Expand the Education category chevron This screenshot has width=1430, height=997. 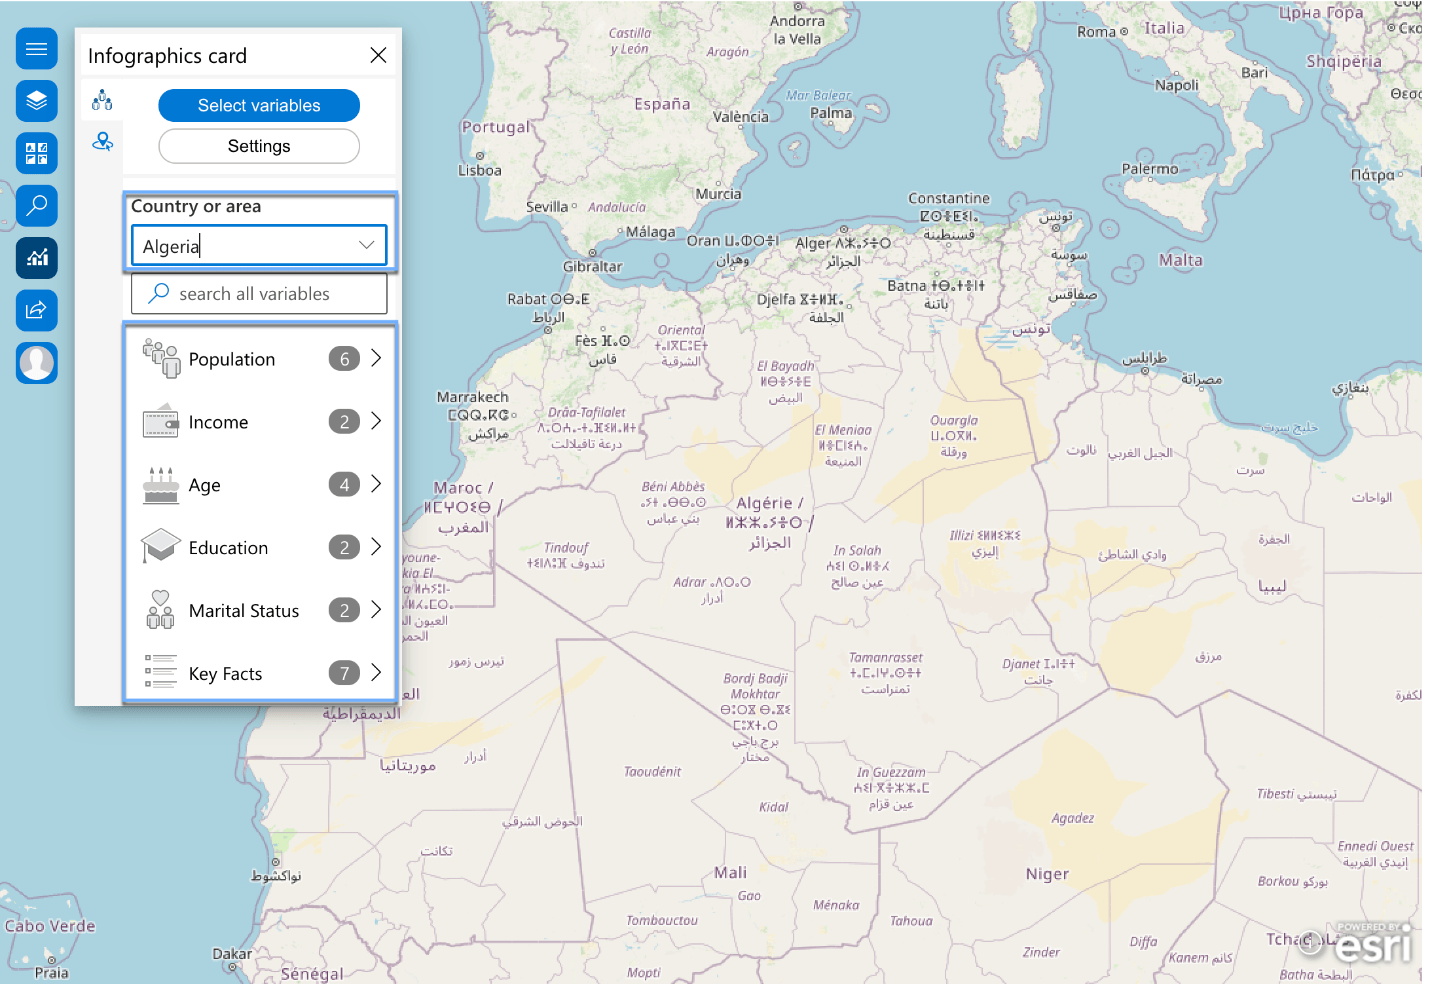(x=376, y=546)
